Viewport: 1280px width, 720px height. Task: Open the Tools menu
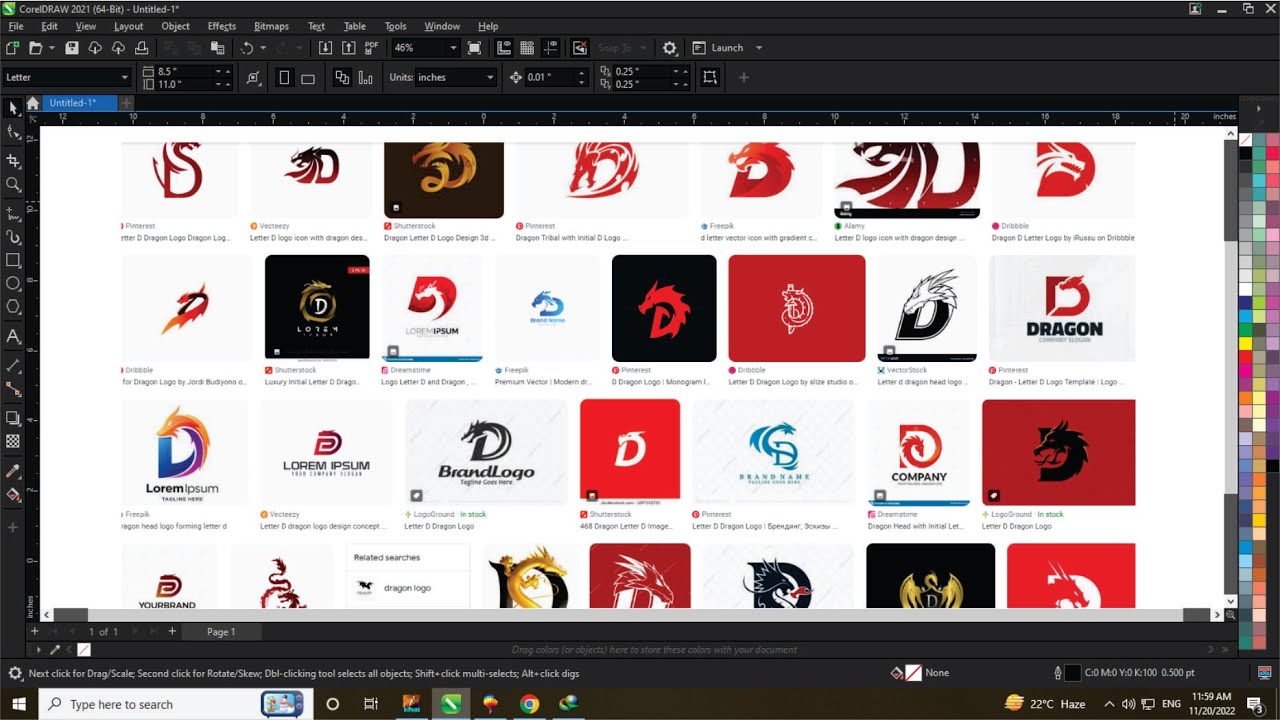(396, 26)
